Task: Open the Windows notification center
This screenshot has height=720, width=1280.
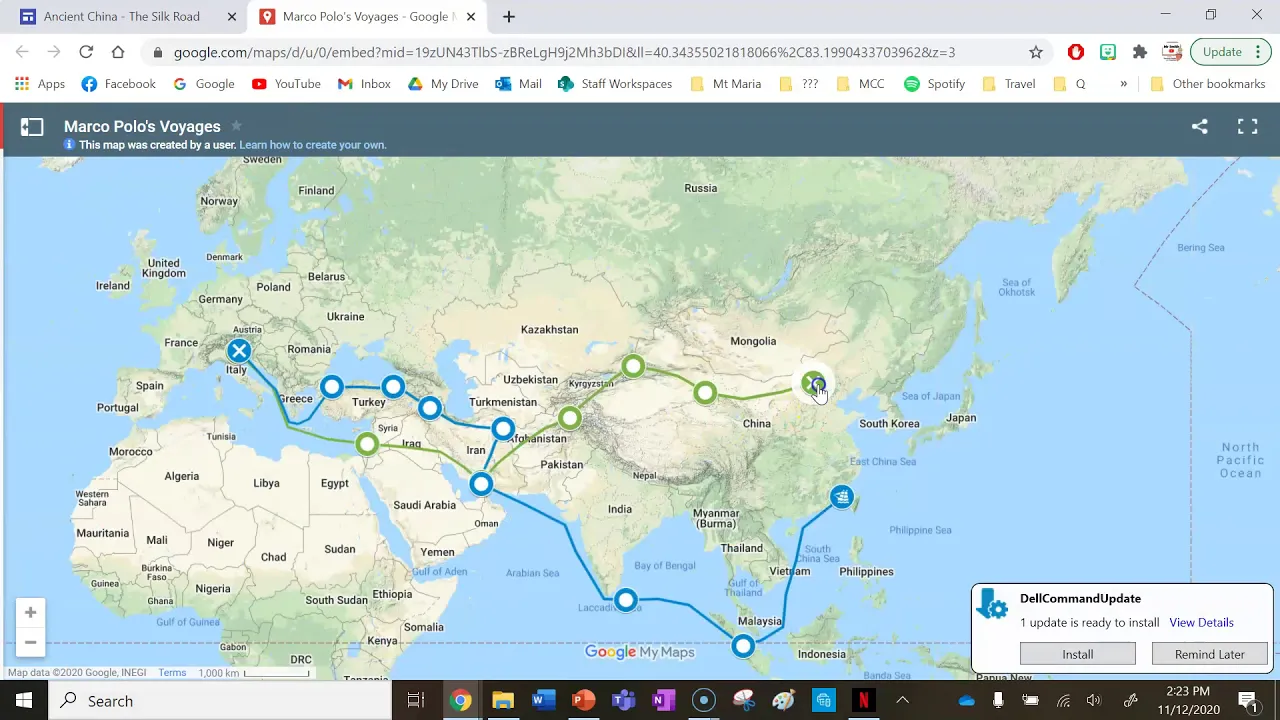Action: tap(1248, 700)
